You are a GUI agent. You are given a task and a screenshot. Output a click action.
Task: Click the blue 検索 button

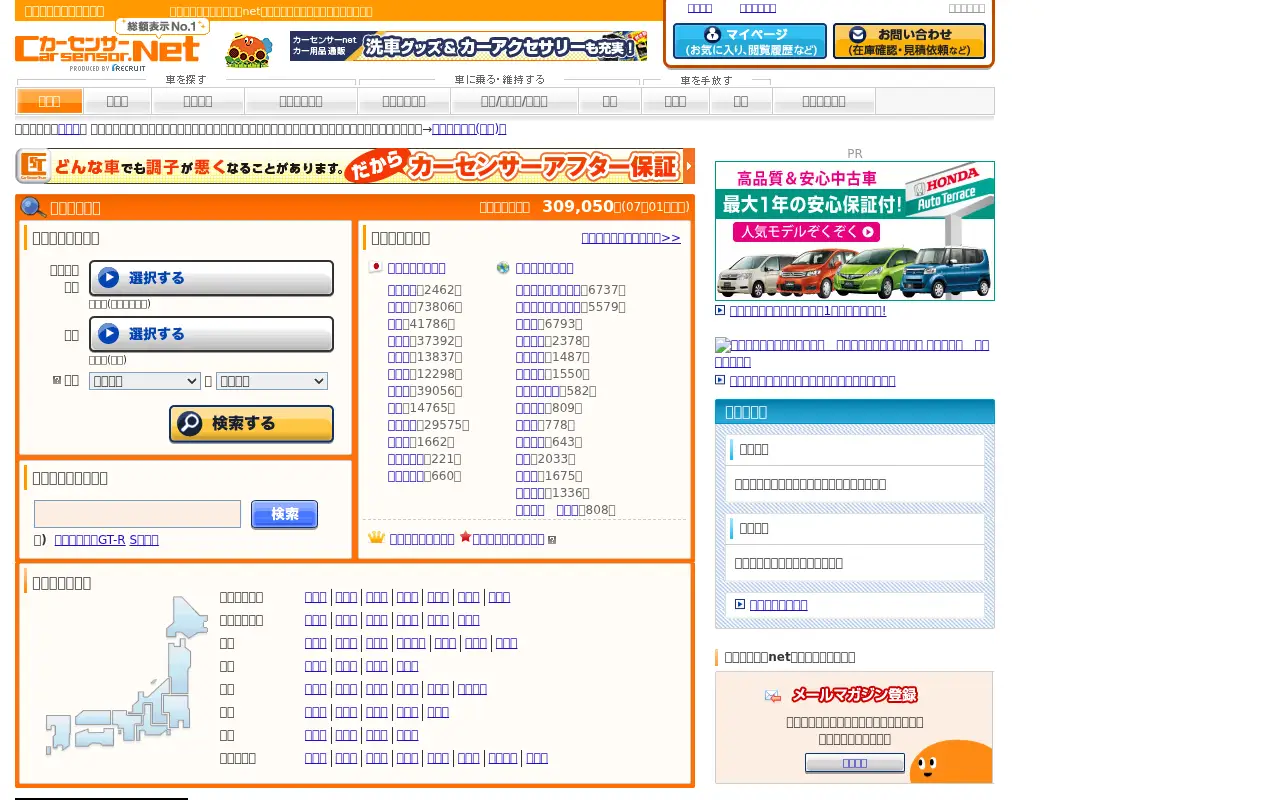(284, 514)
